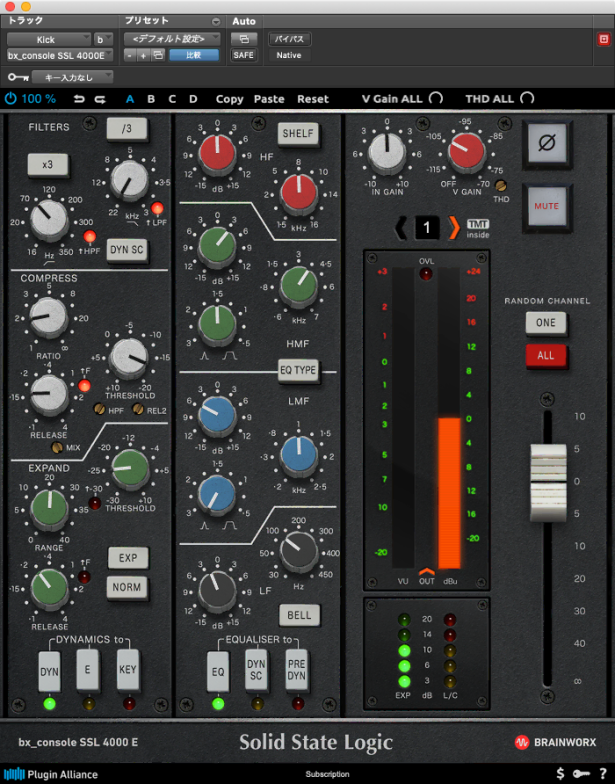Image resolution: width=615 pixels, height=784 pixels.
Task: Click Paste in the toolbar
Action: pyautogui.click(x=269, y=99)
